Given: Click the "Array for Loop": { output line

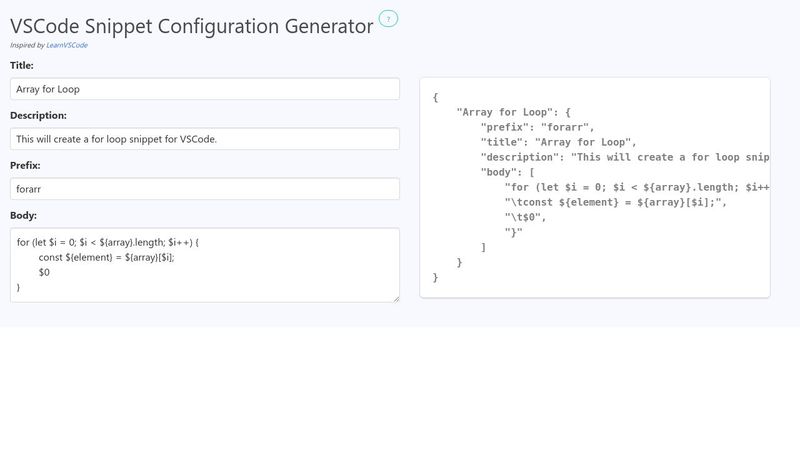Looking at the screenshot, I should pyautogui.click(x=513, y=112).
